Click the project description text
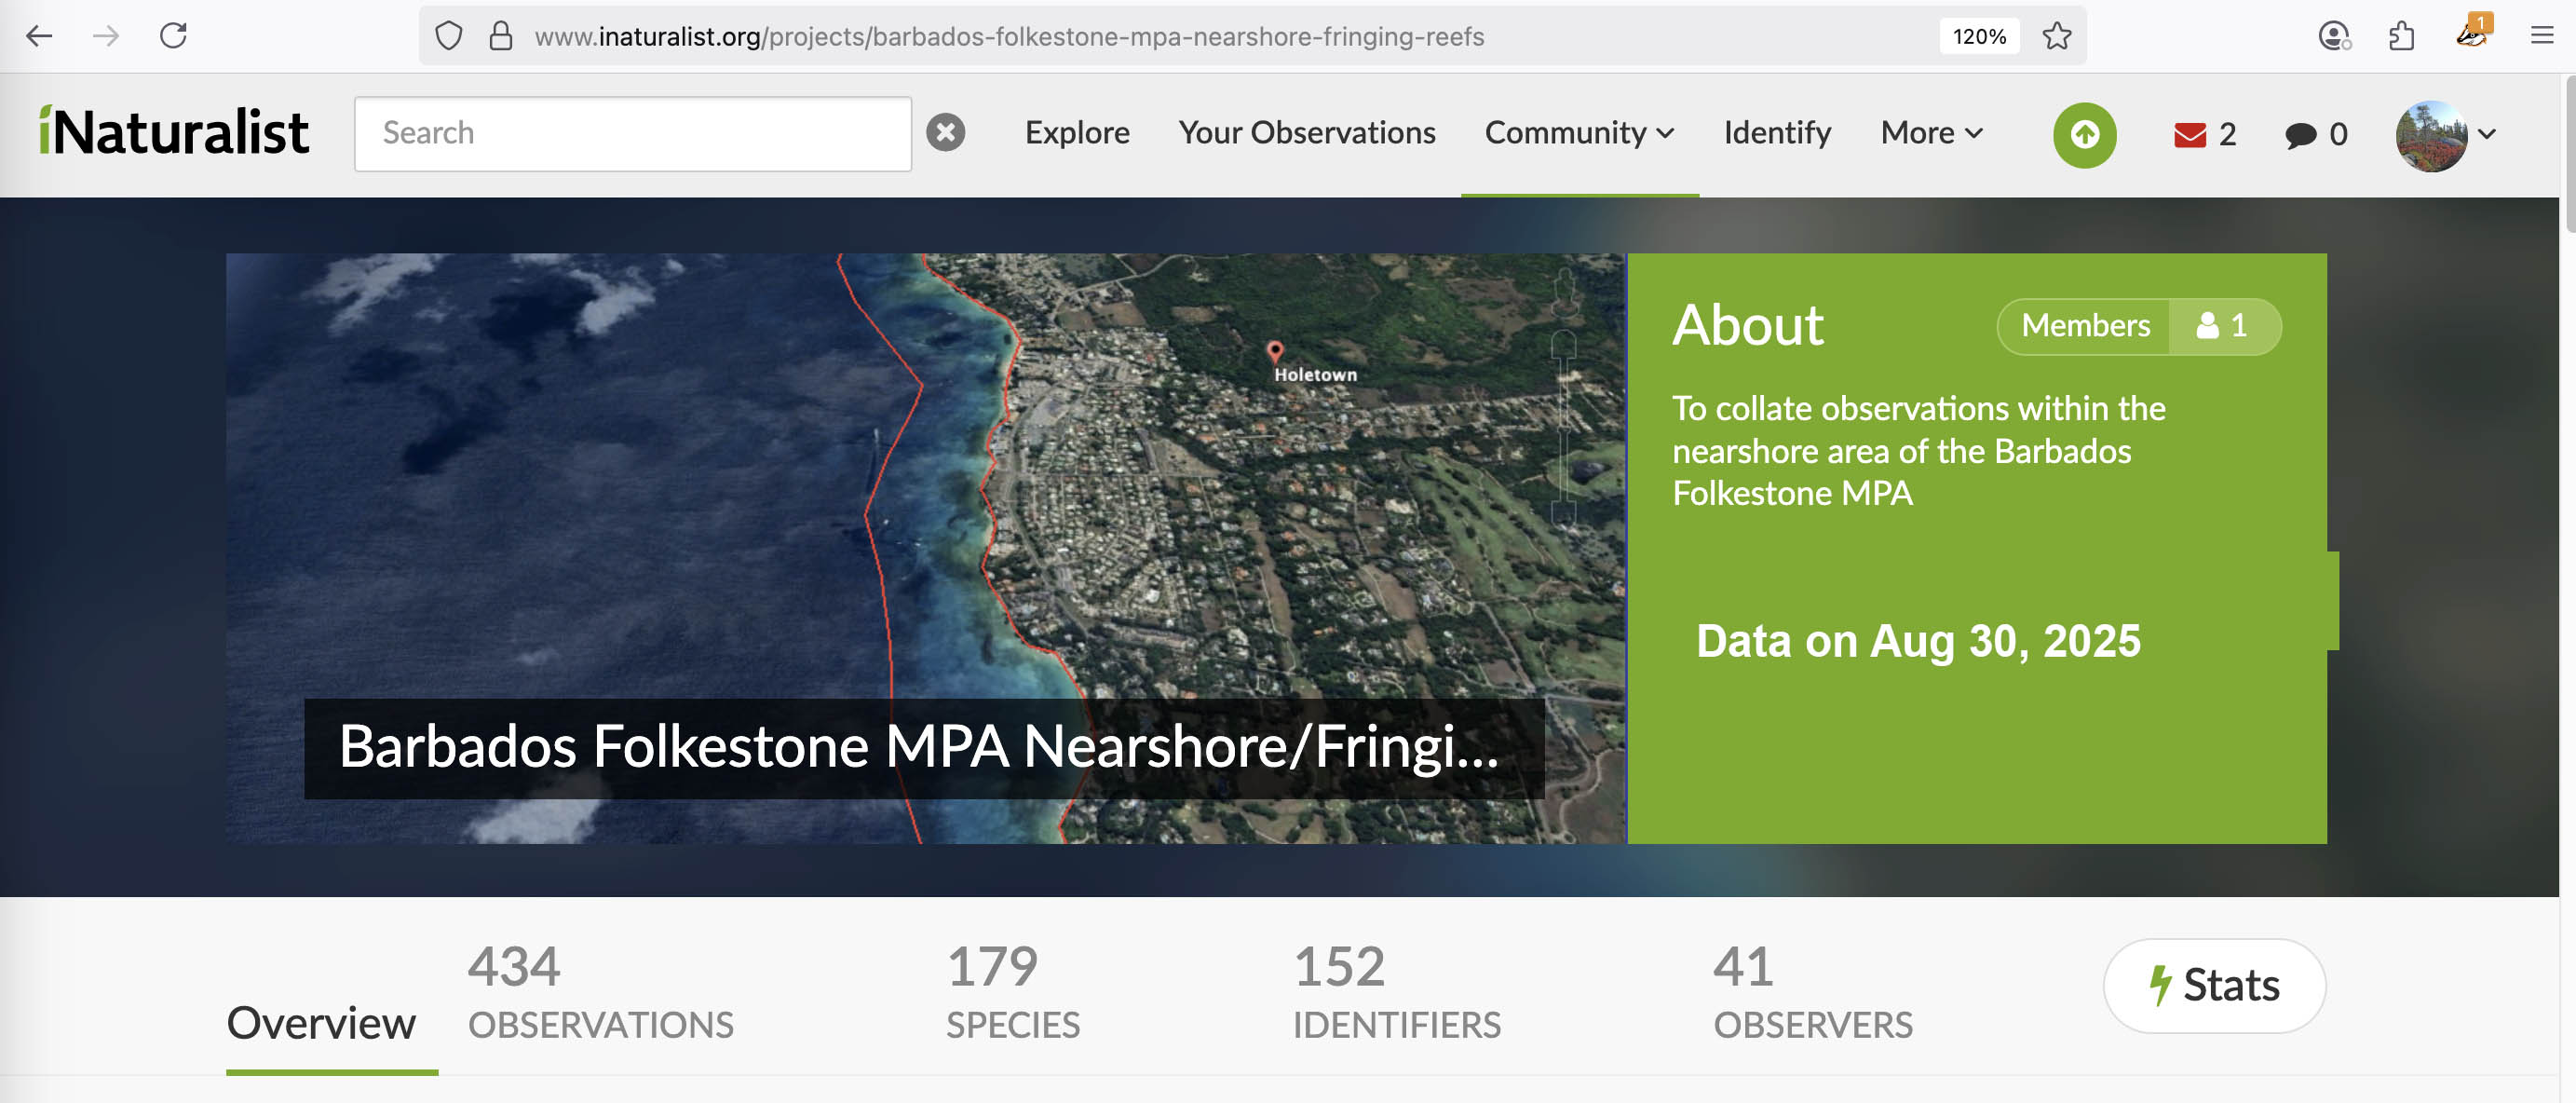 (1918, 451)
